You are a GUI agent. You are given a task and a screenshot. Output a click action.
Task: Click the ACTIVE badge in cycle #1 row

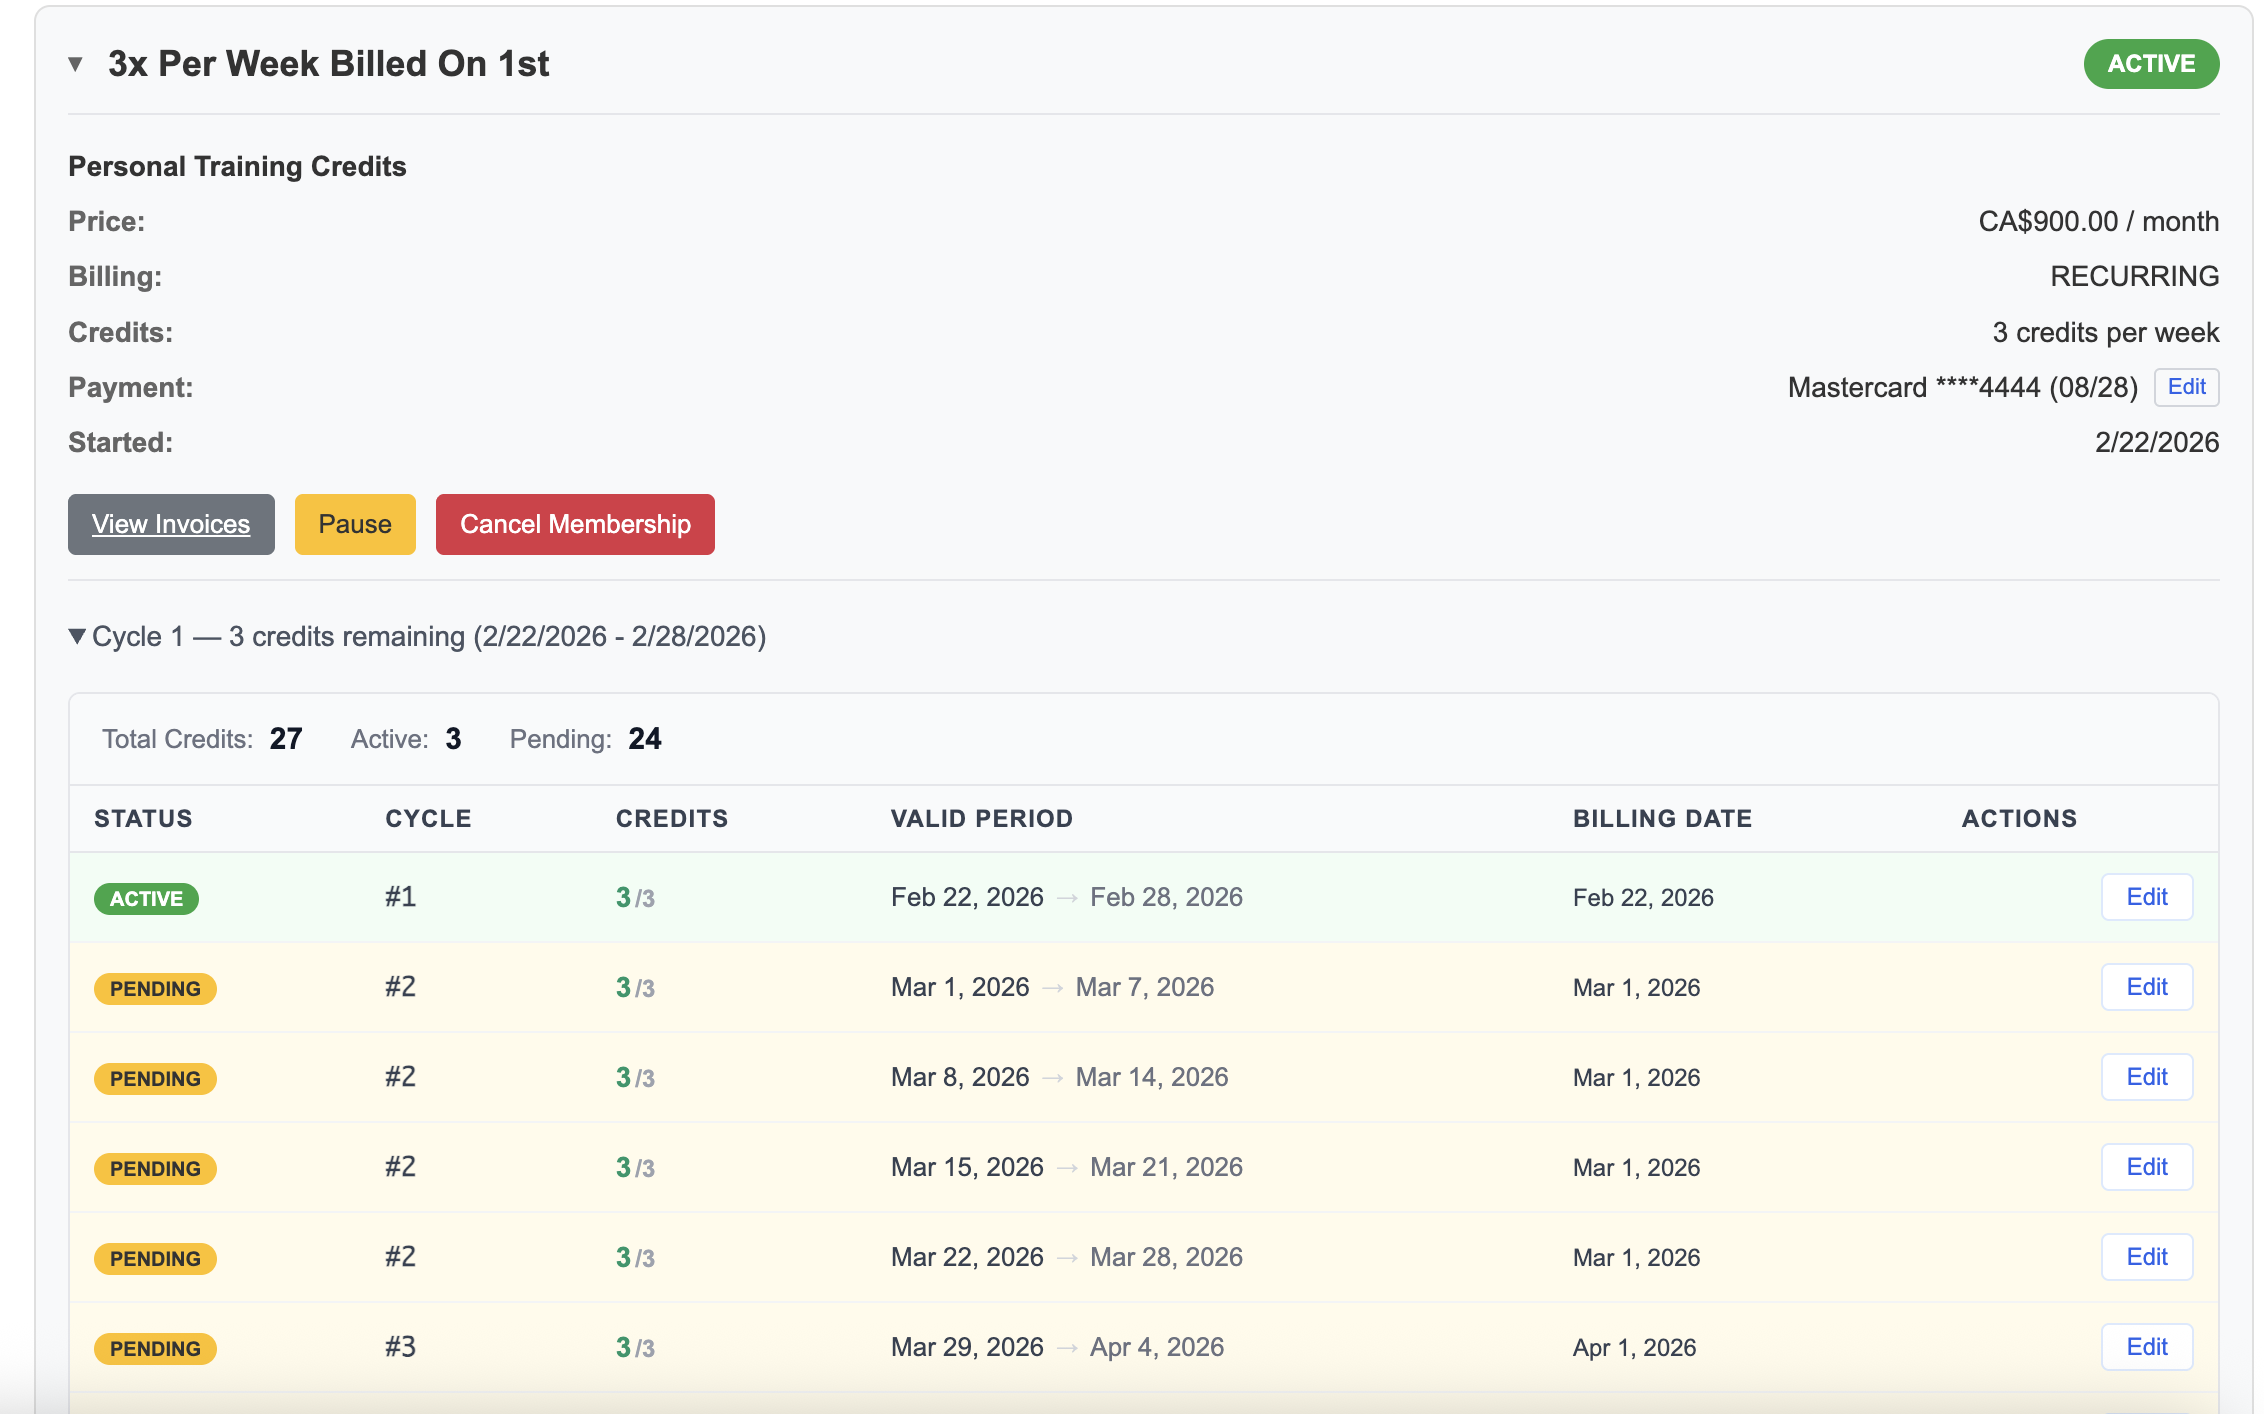146,899
